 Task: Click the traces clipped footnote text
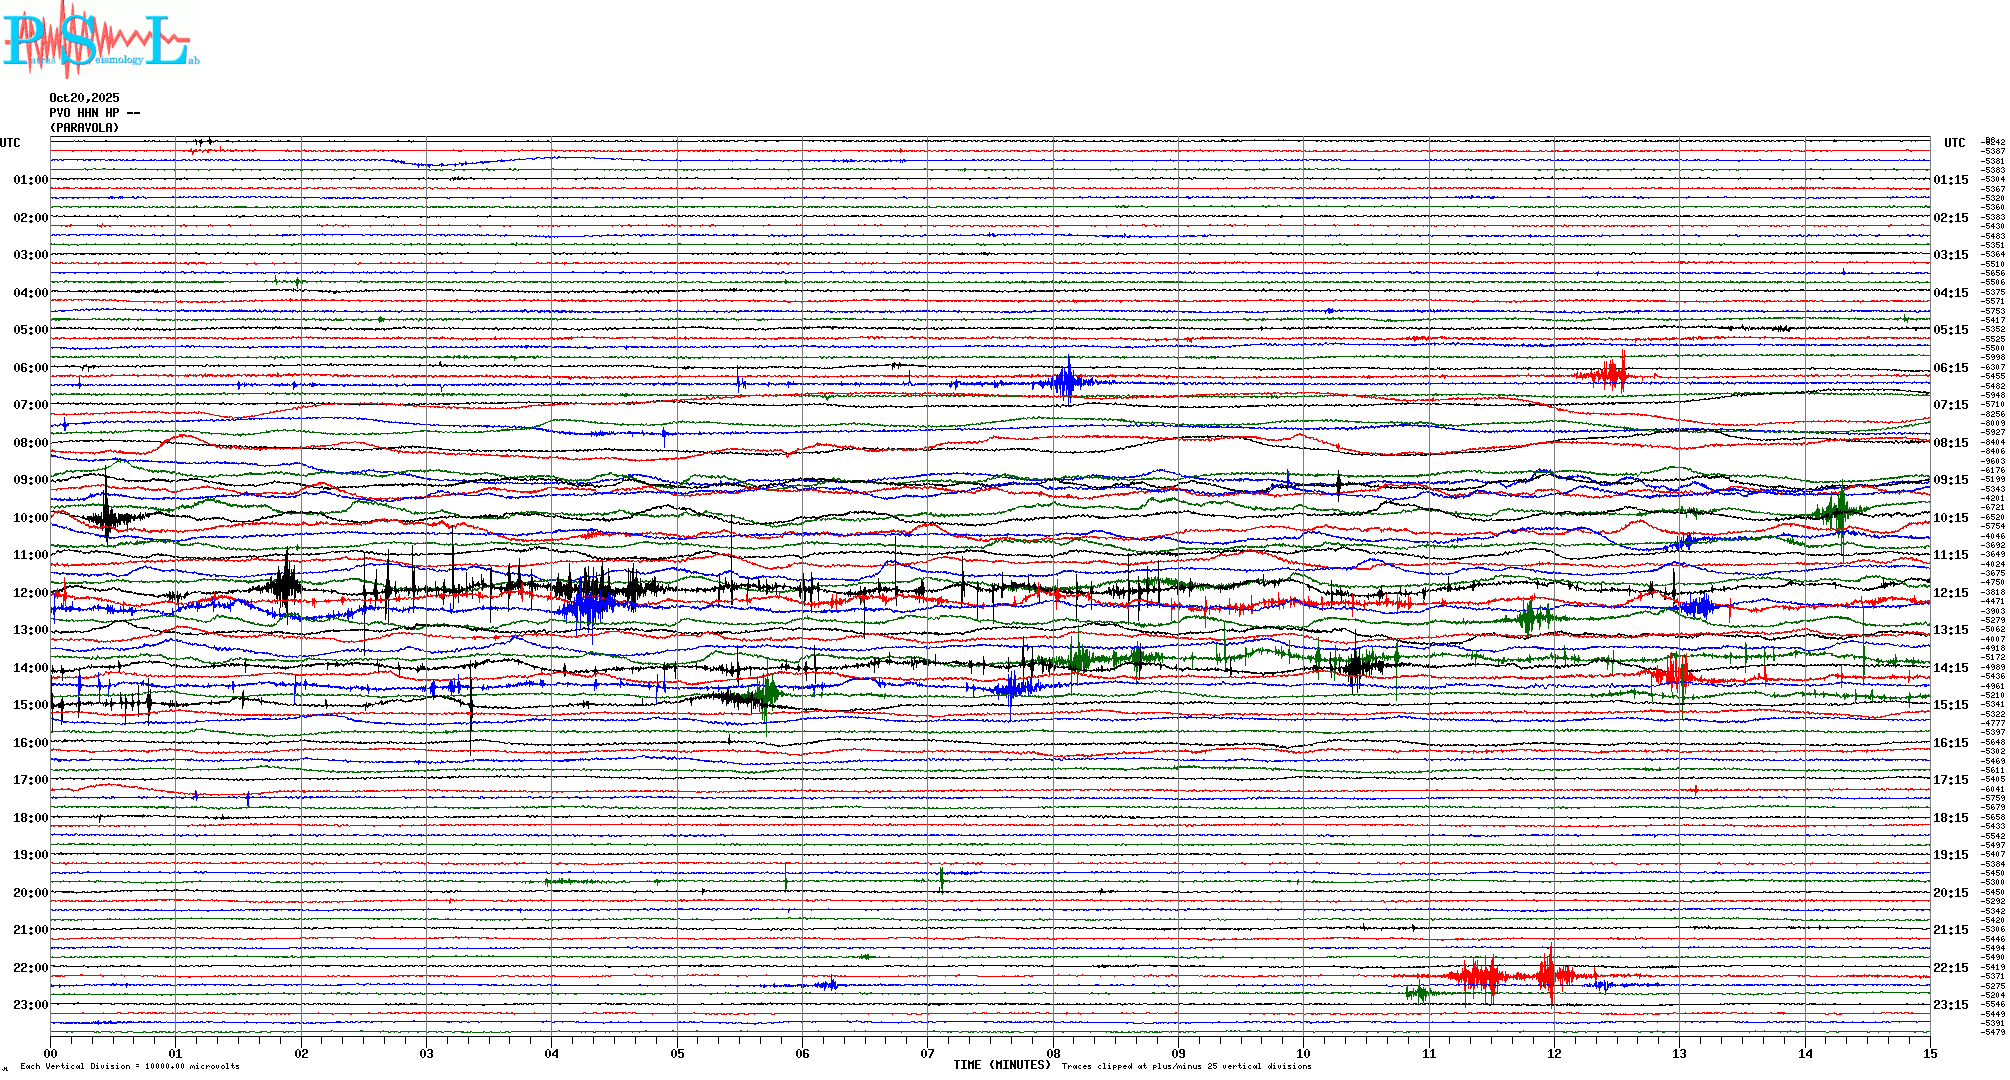coord(1186,1066)
